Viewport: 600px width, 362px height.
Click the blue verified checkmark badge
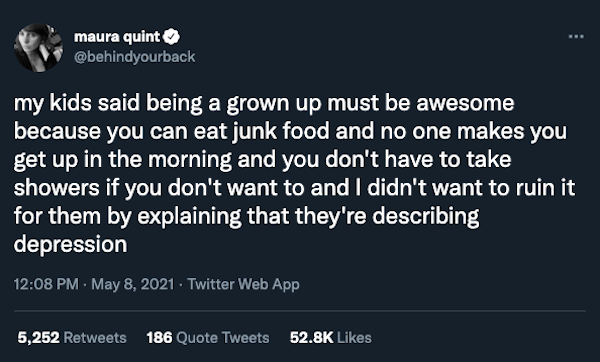[x=171, y=37]
